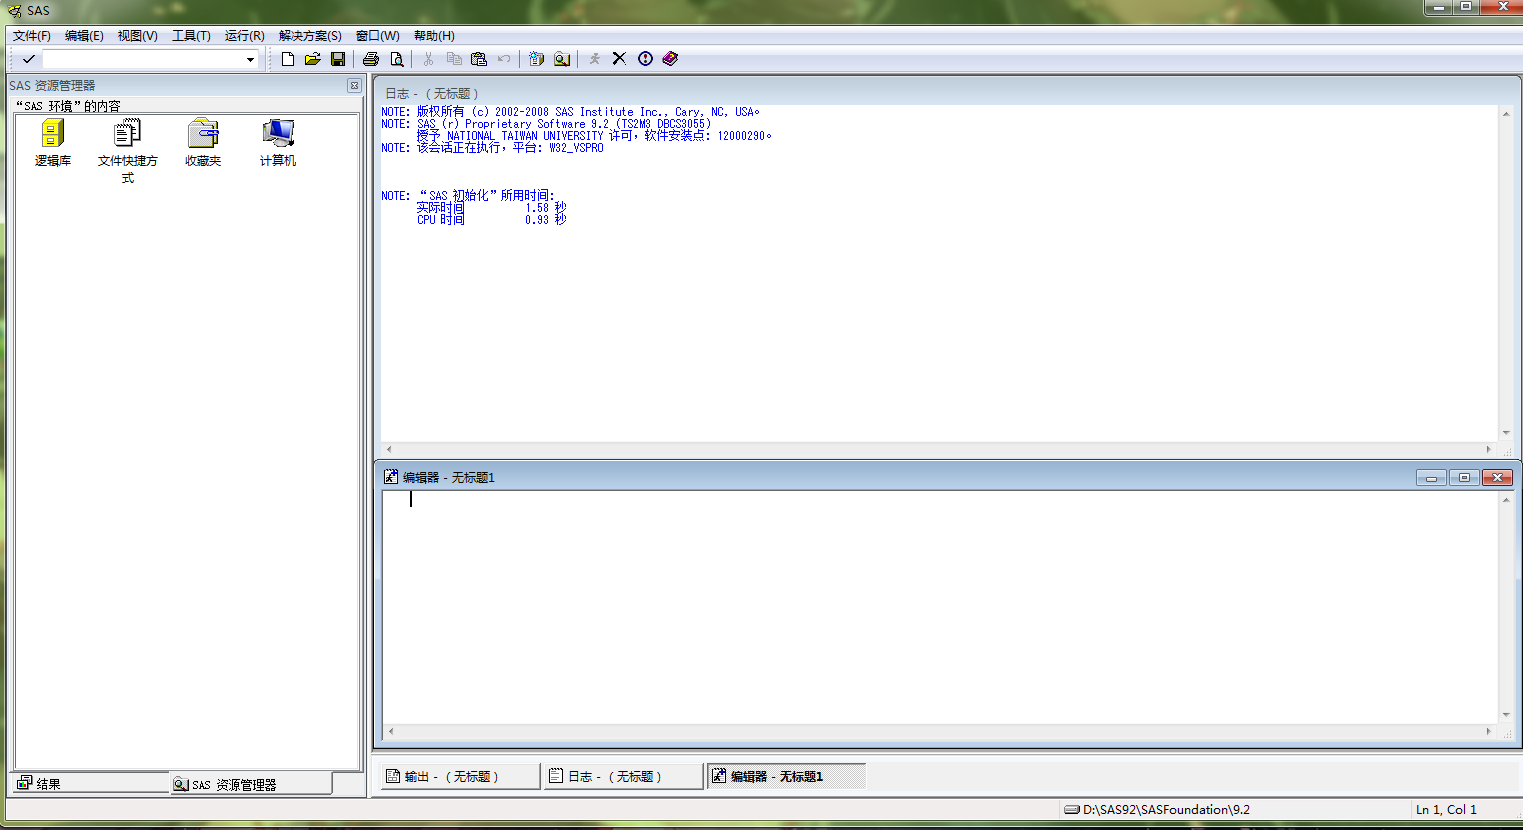Click the log window scroll up arrow
This screenshot has width=1523, height=830.
coord(1506,114)
